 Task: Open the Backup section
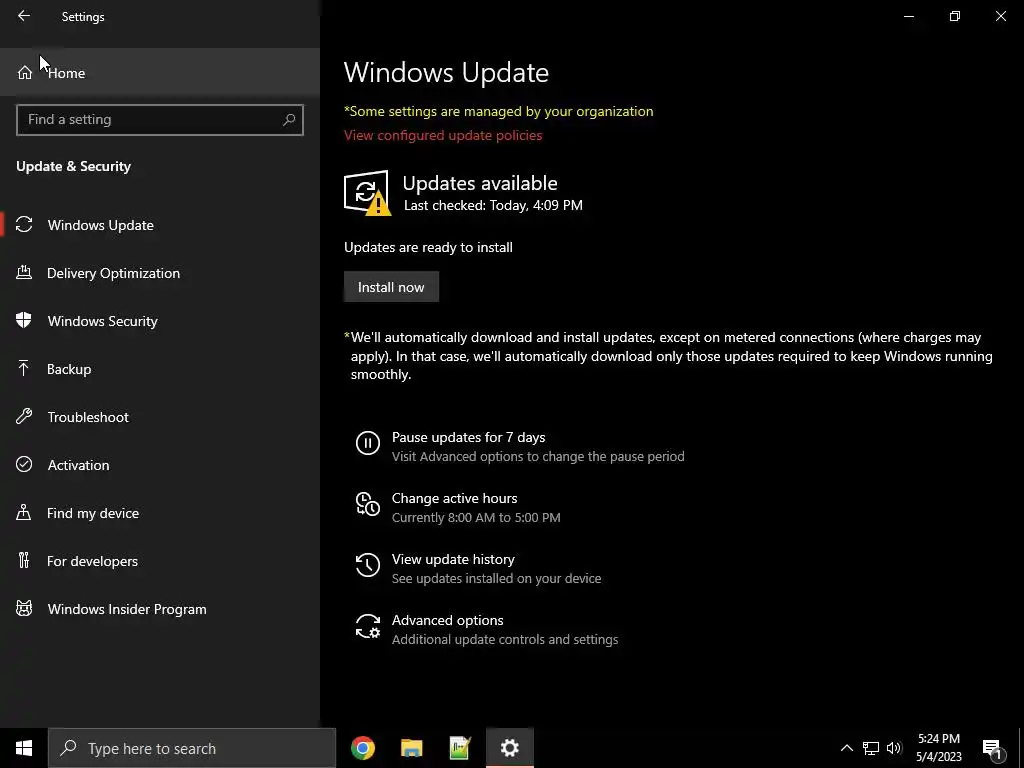(x=159, y=369)
